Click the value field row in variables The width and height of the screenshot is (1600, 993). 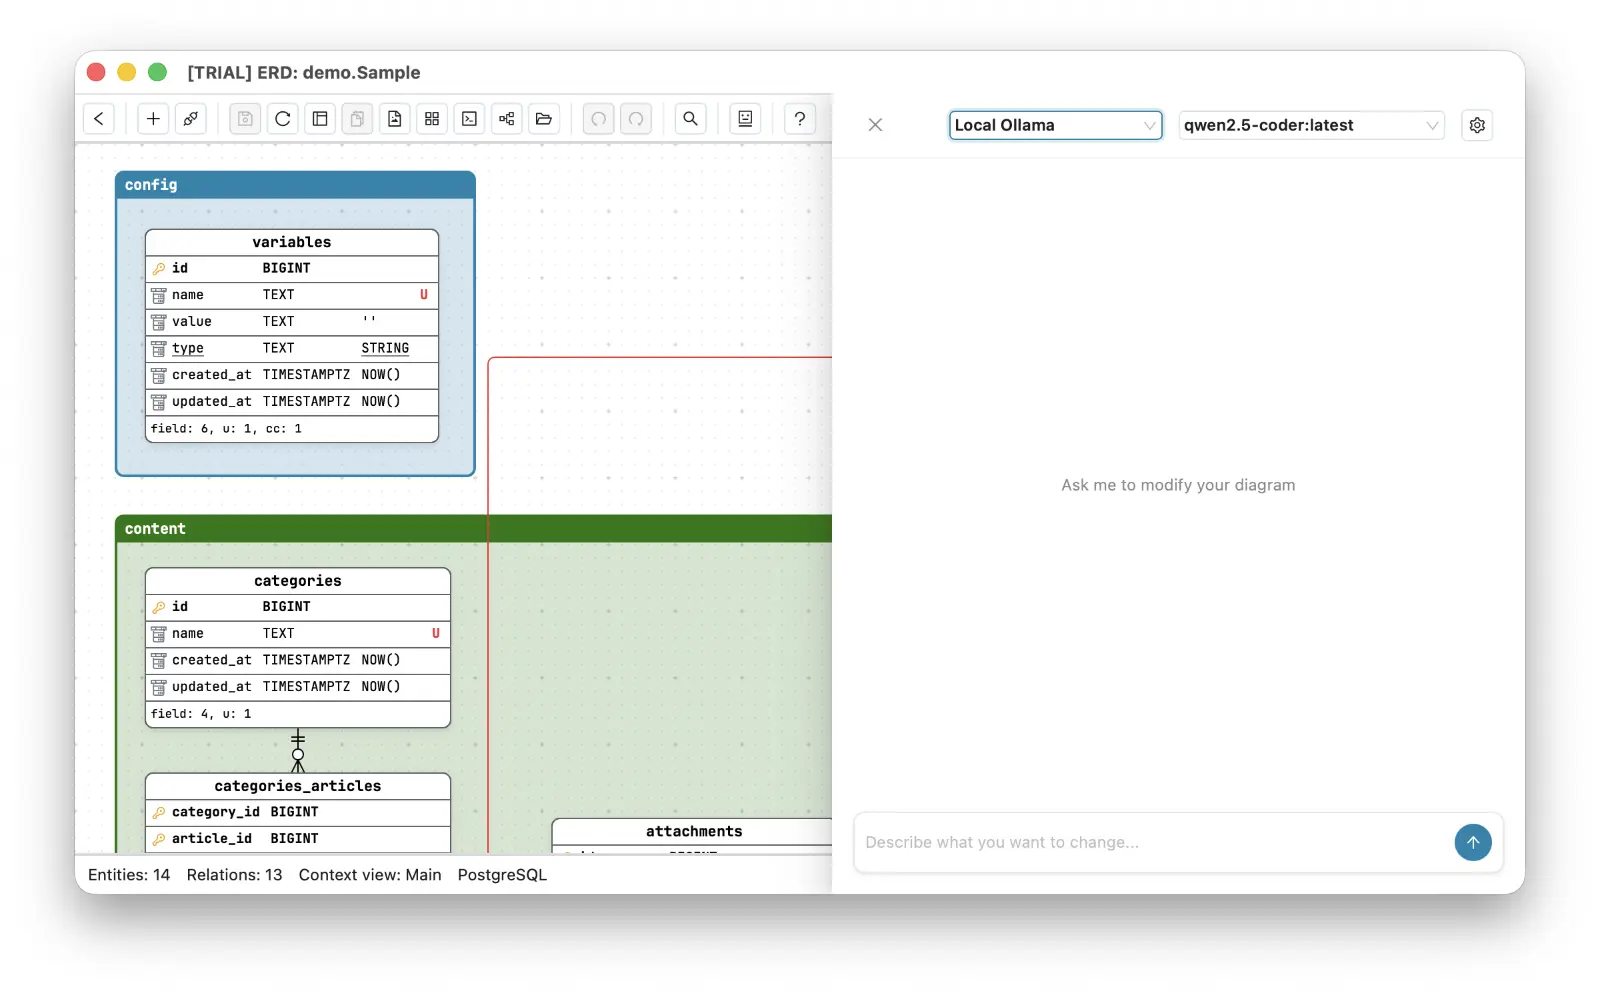pos(292,322)
